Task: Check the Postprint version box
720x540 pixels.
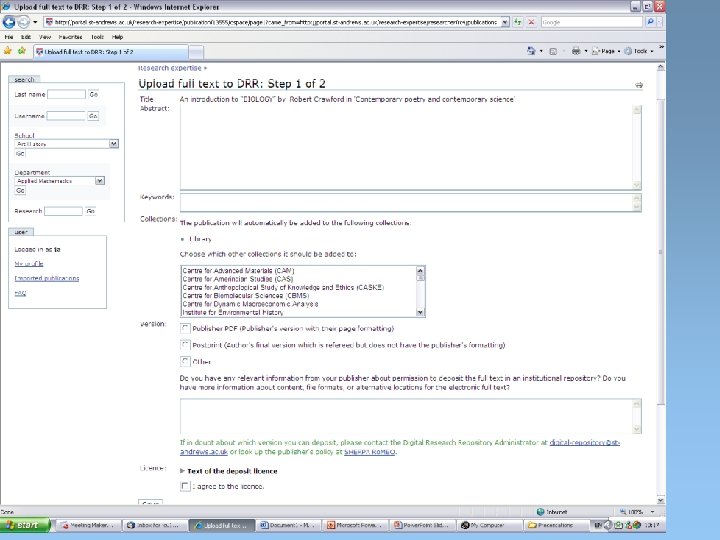Action: coord(185,345)
